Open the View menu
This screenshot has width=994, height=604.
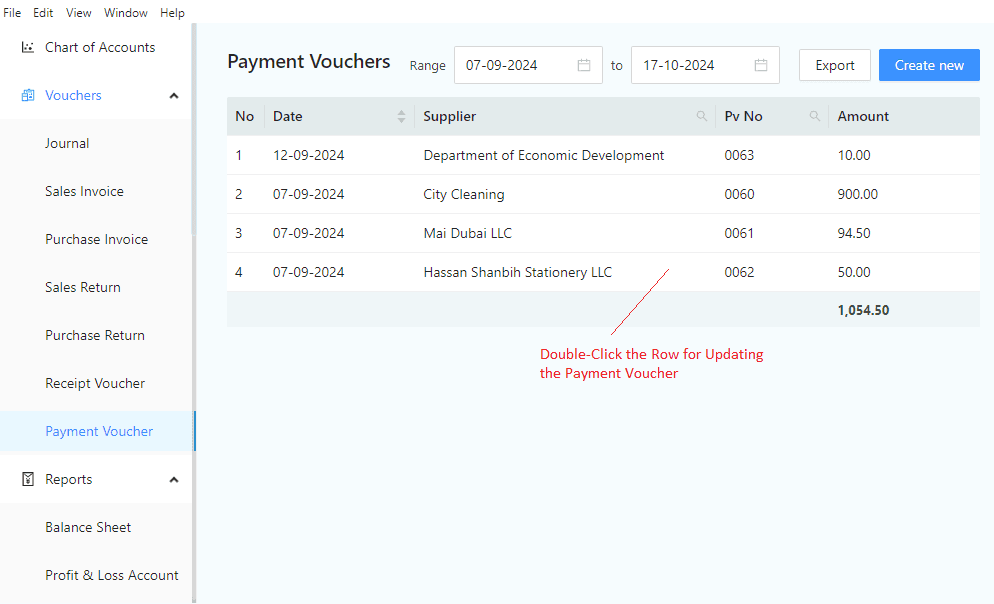click(79, 13)
